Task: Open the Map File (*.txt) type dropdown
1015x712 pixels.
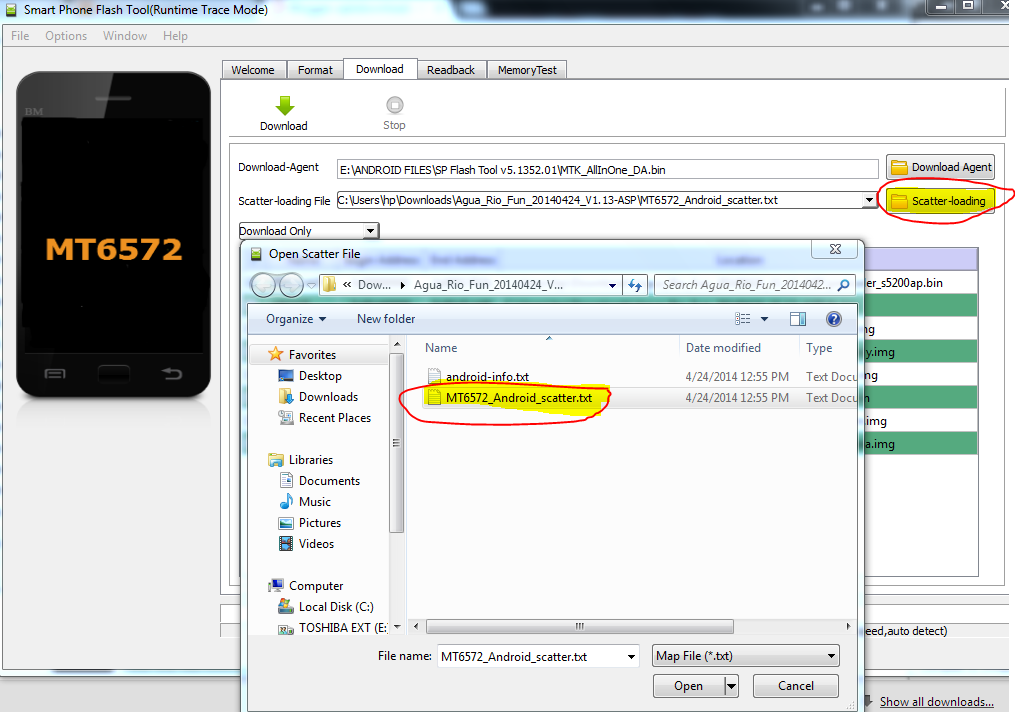Action: pyautogui.click(x=746, y=656)
